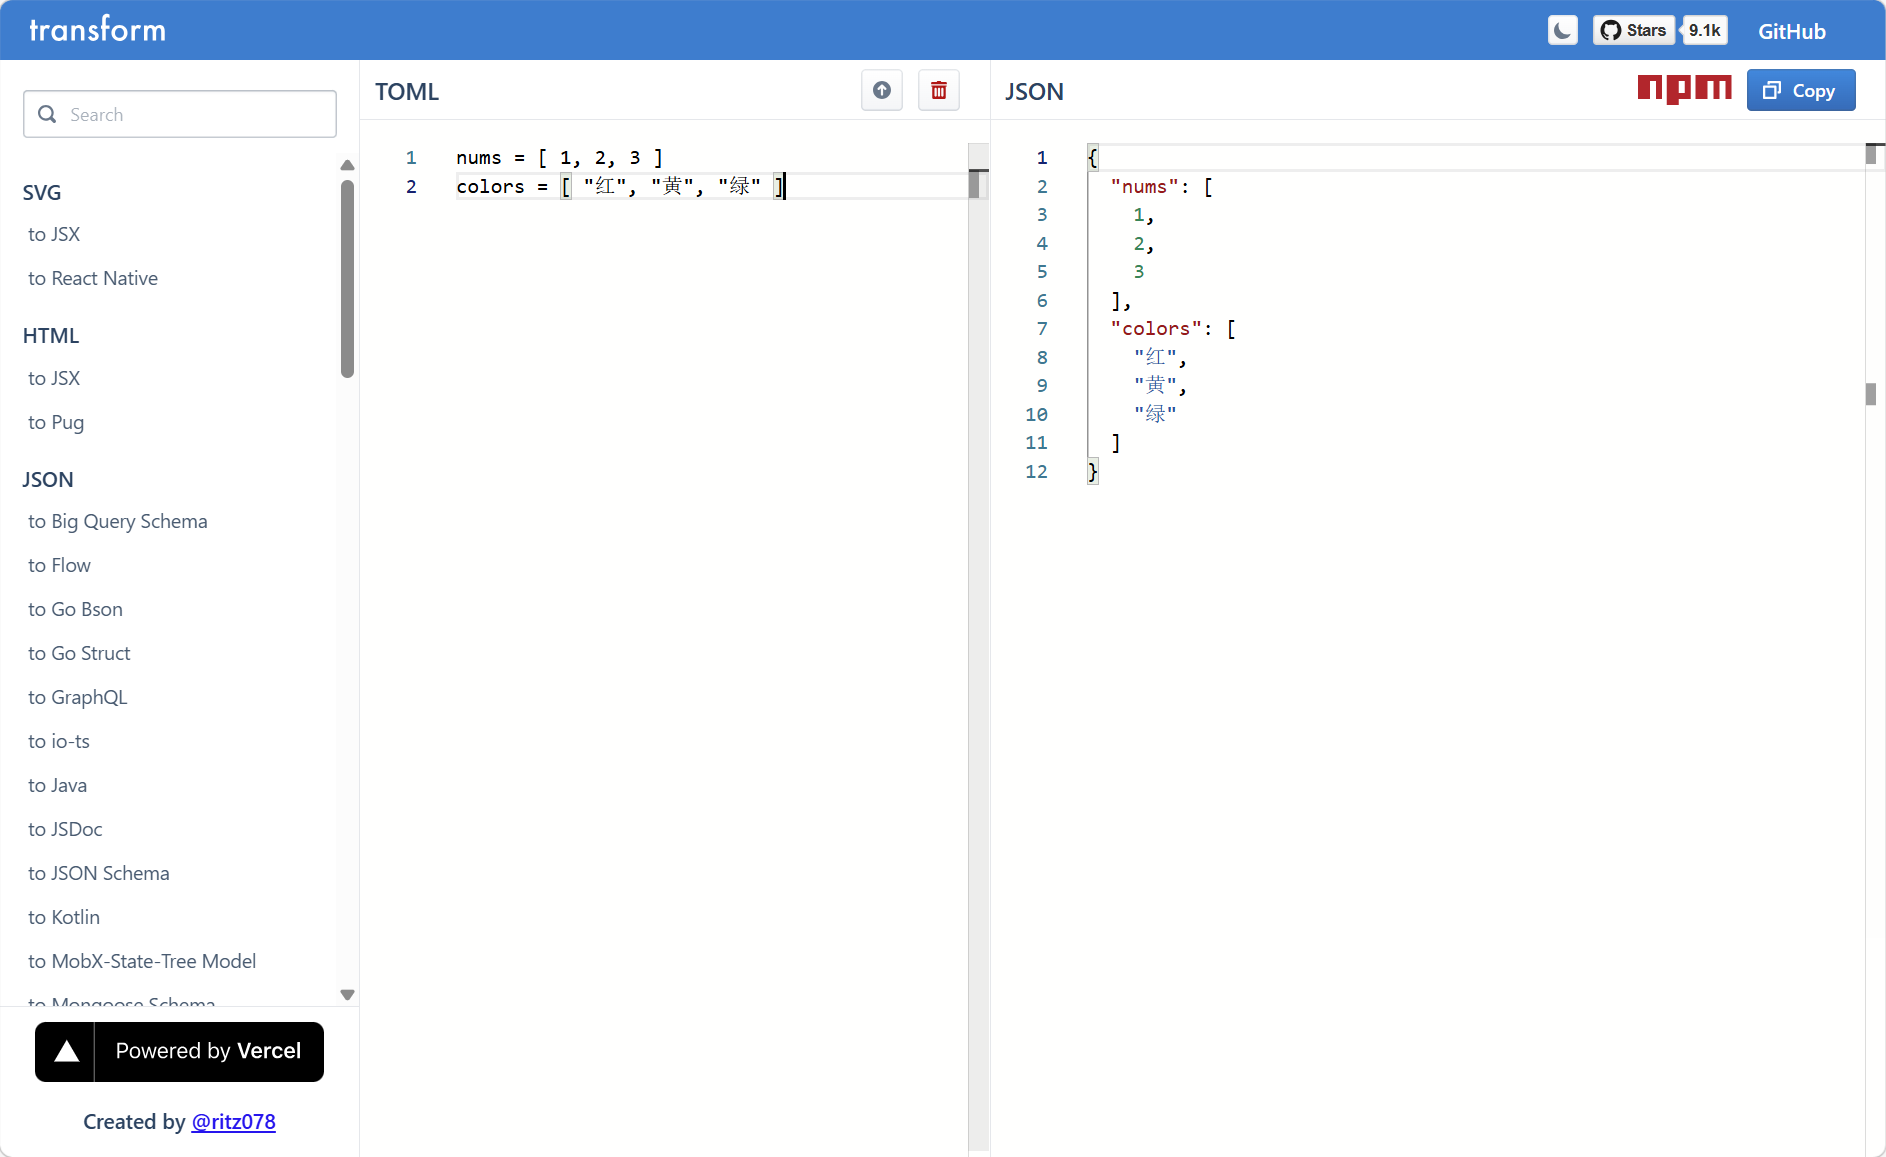
Task: Click the npm logo
Action: pos(1684,90)
